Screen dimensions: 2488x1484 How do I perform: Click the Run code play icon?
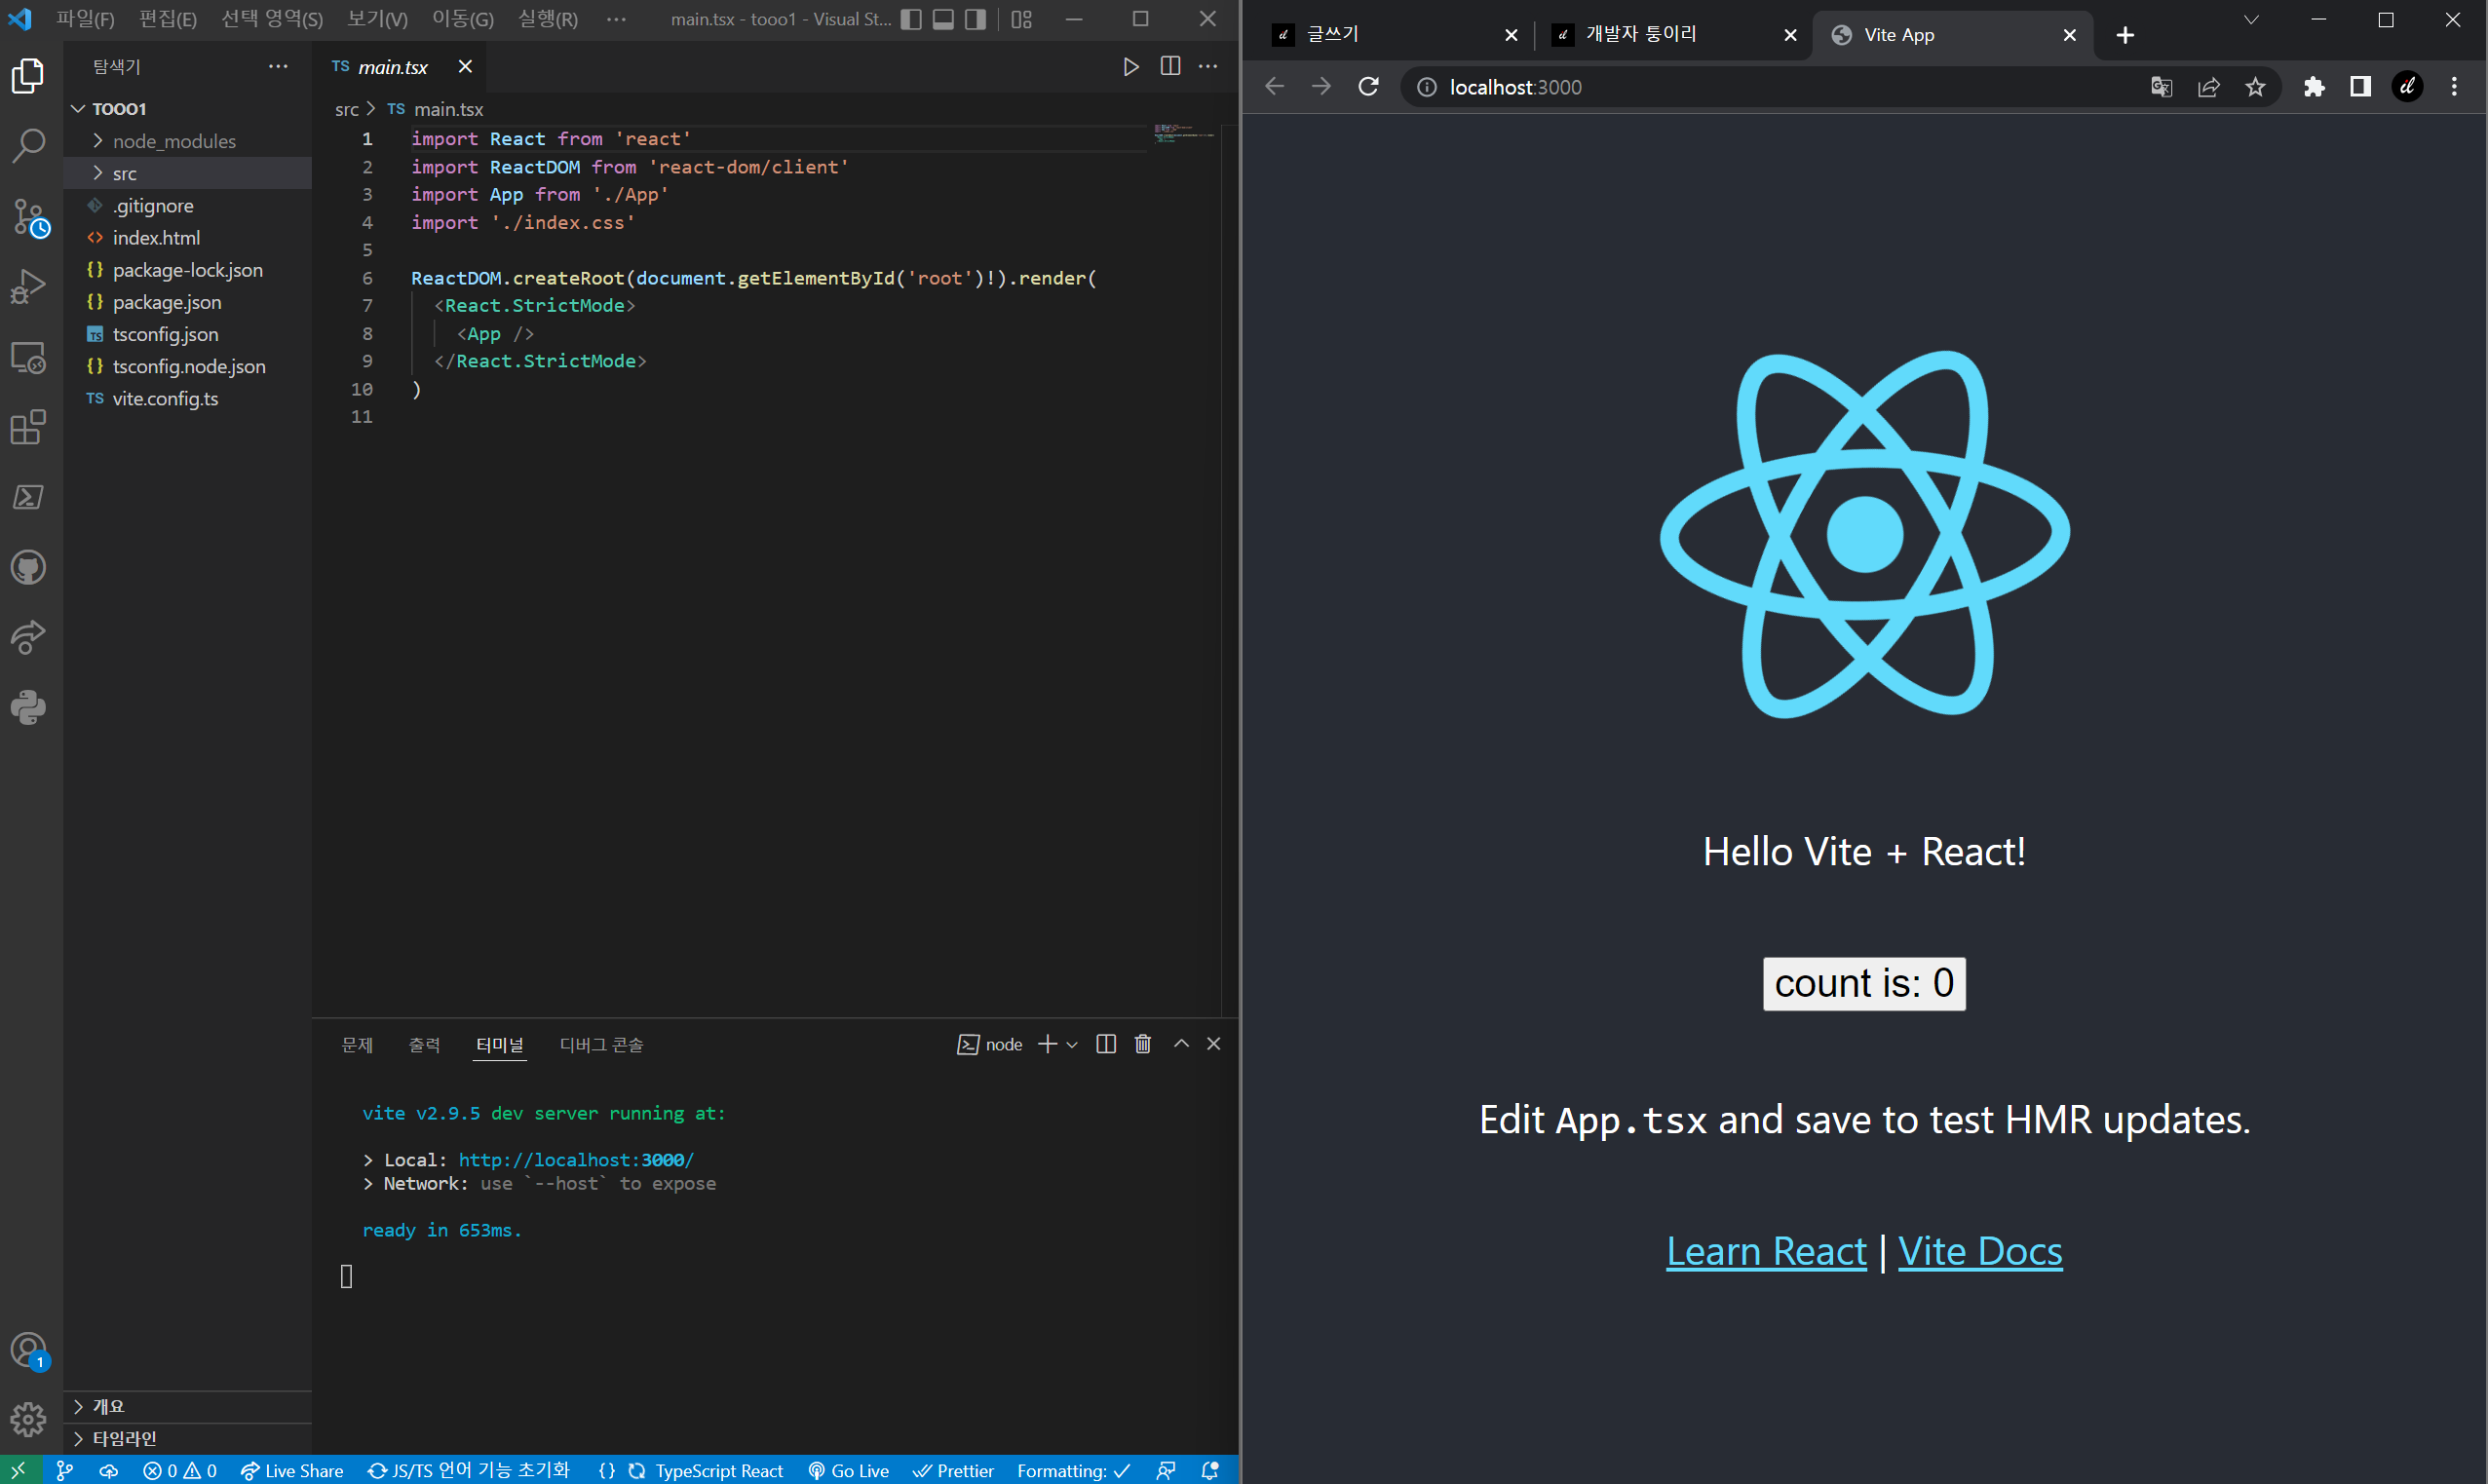(x=1131, y=67)
